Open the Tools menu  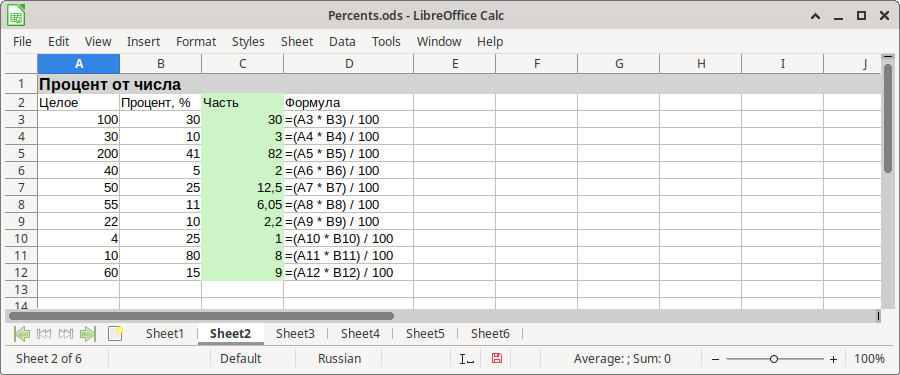[386, 41]
